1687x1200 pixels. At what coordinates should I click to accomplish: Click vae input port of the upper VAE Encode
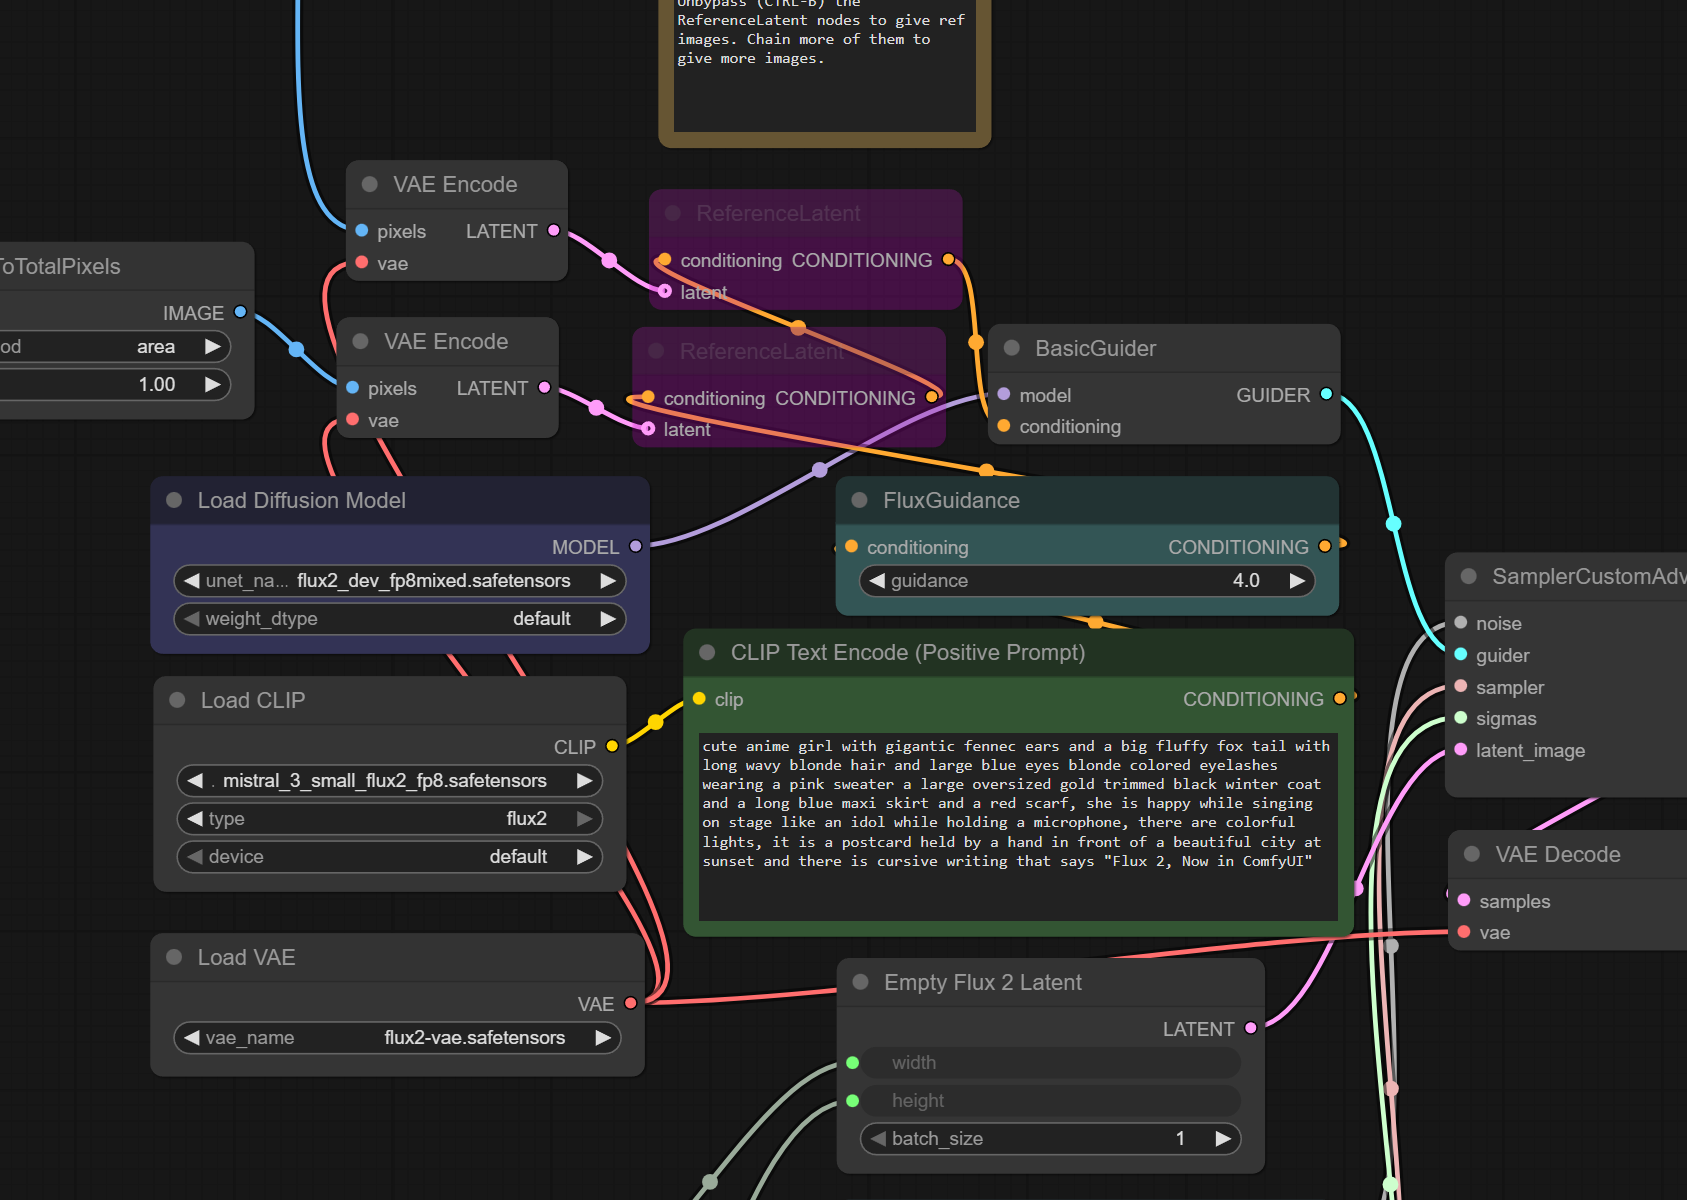[x=362, y=262]
